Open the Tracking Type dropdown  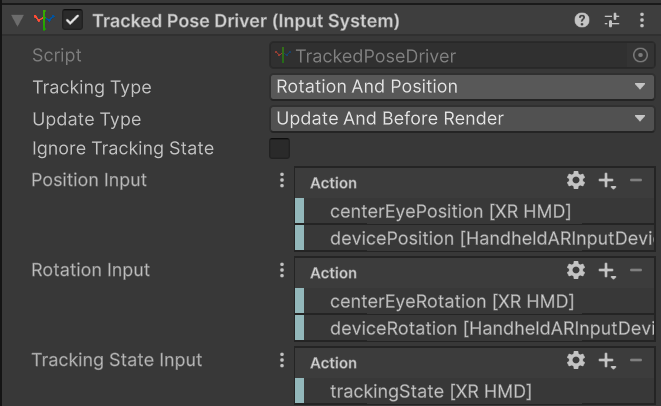click(x=462, y=87)
